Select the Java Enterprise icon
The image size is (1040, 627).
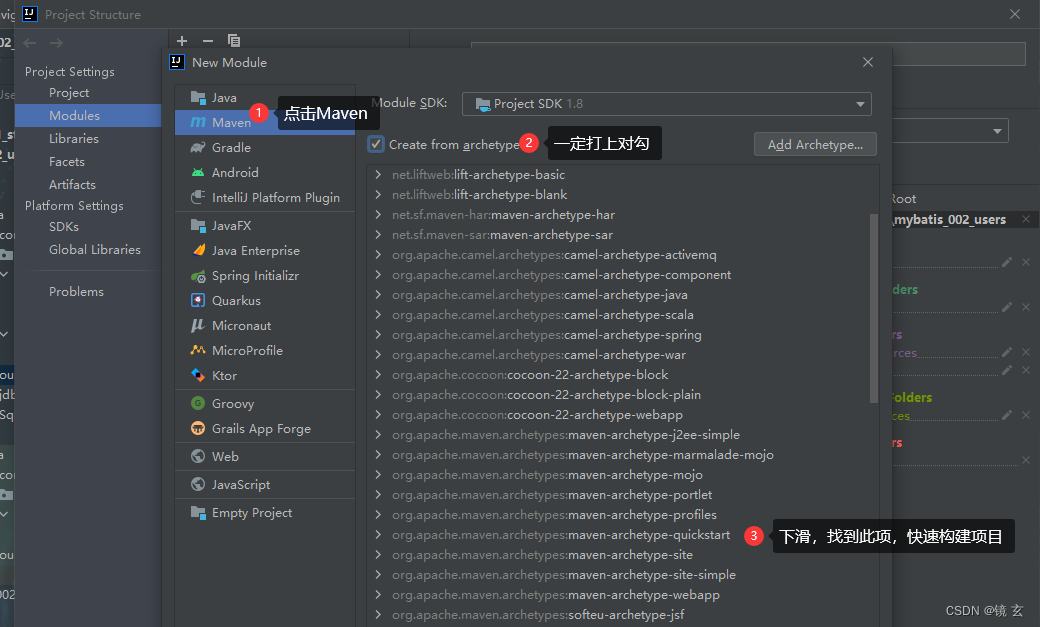point(198,250)
